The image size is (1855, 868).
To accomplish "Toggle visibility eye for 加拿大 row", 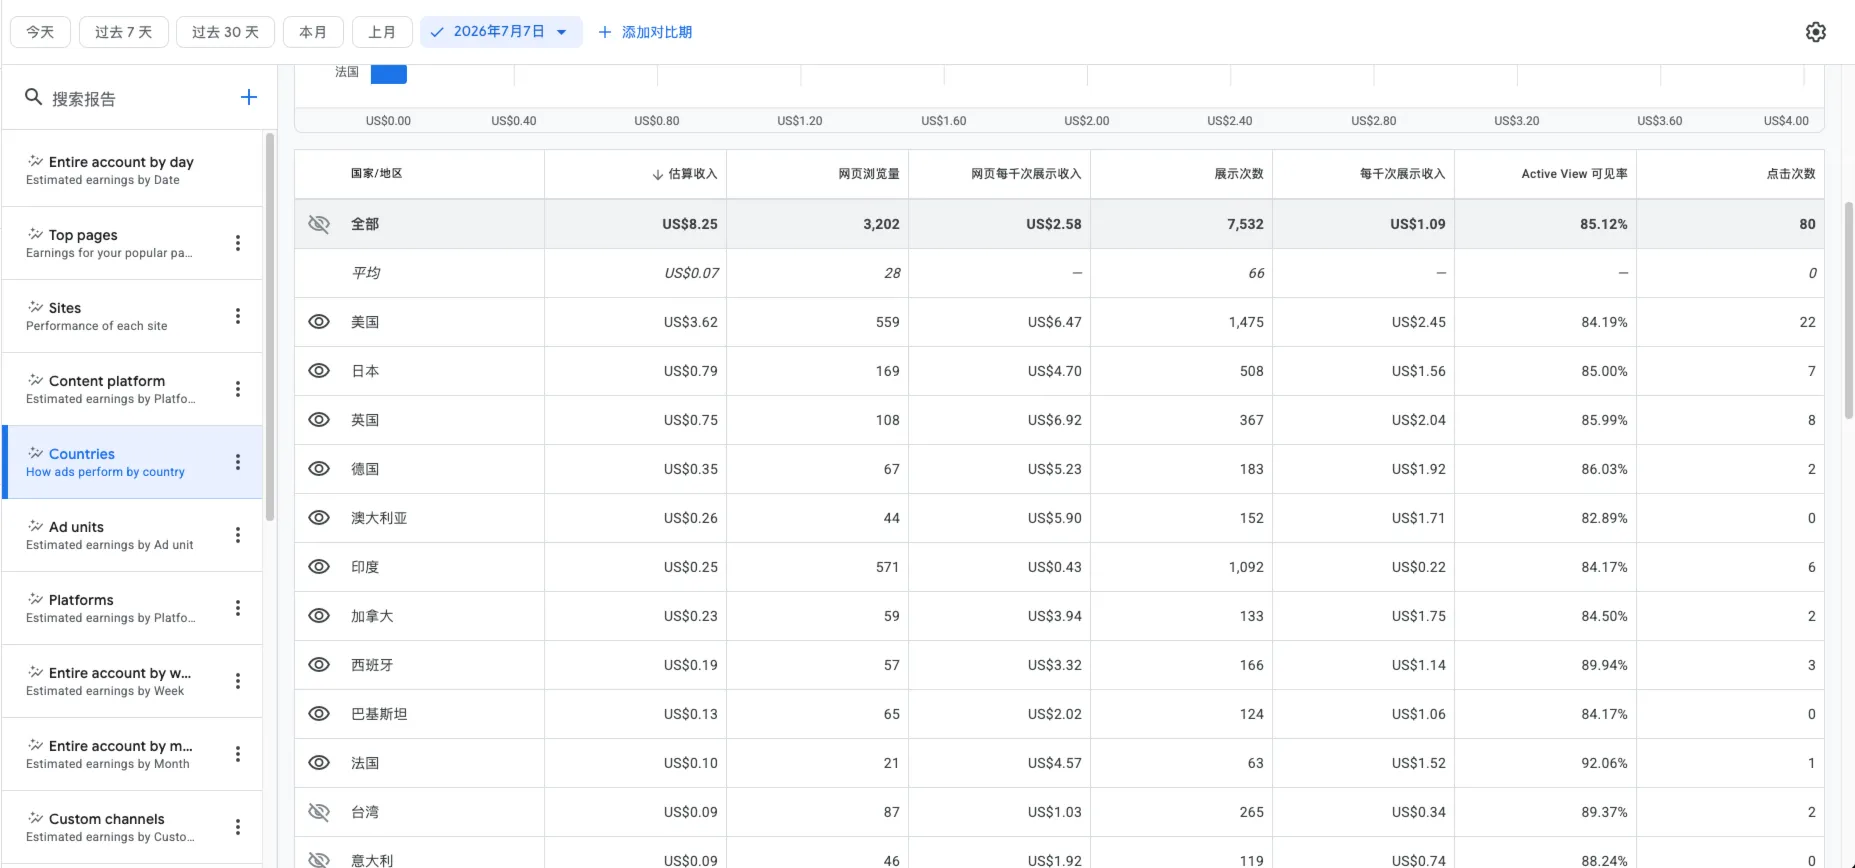I will point(319,616).
